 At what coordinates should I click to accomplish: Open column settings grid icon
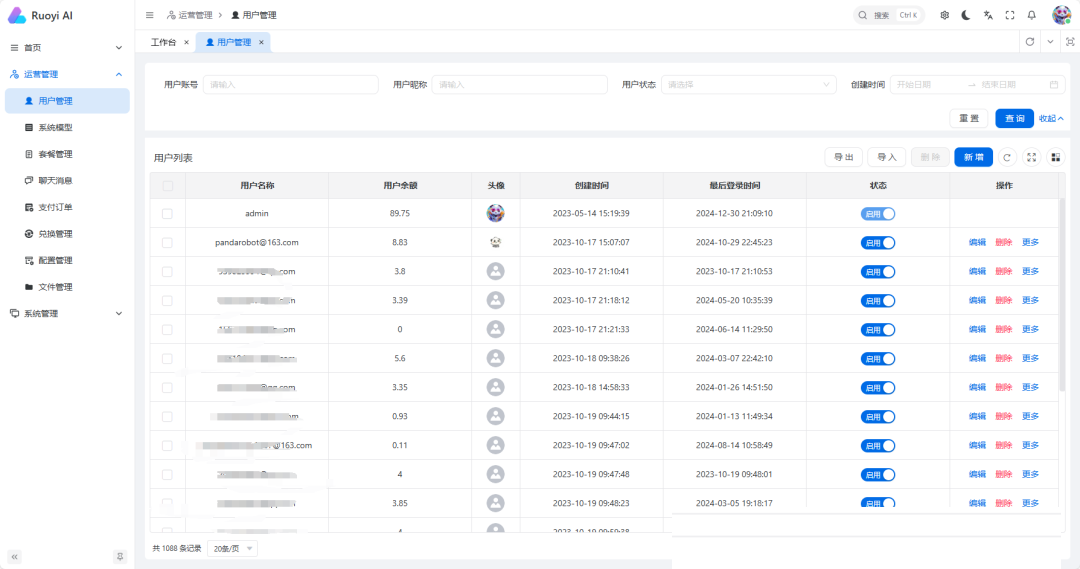tap(1054, 157)
